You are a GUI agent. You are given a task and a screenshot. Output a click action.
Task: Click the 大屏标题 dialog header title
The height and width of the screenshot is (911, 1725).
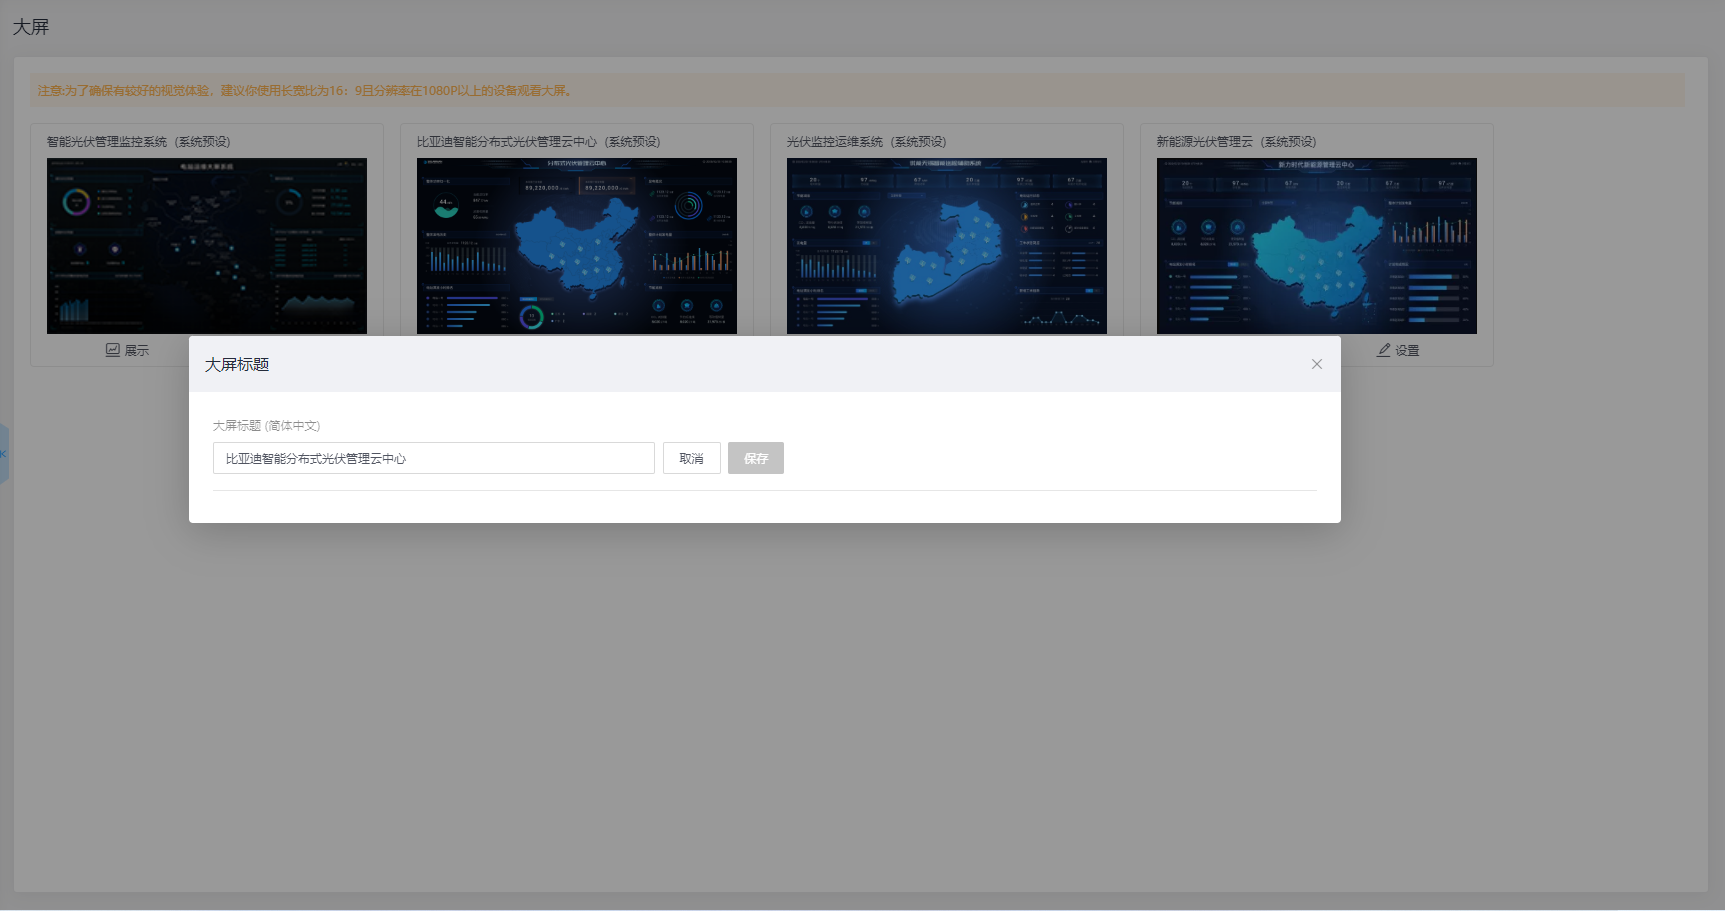point(237,364)
